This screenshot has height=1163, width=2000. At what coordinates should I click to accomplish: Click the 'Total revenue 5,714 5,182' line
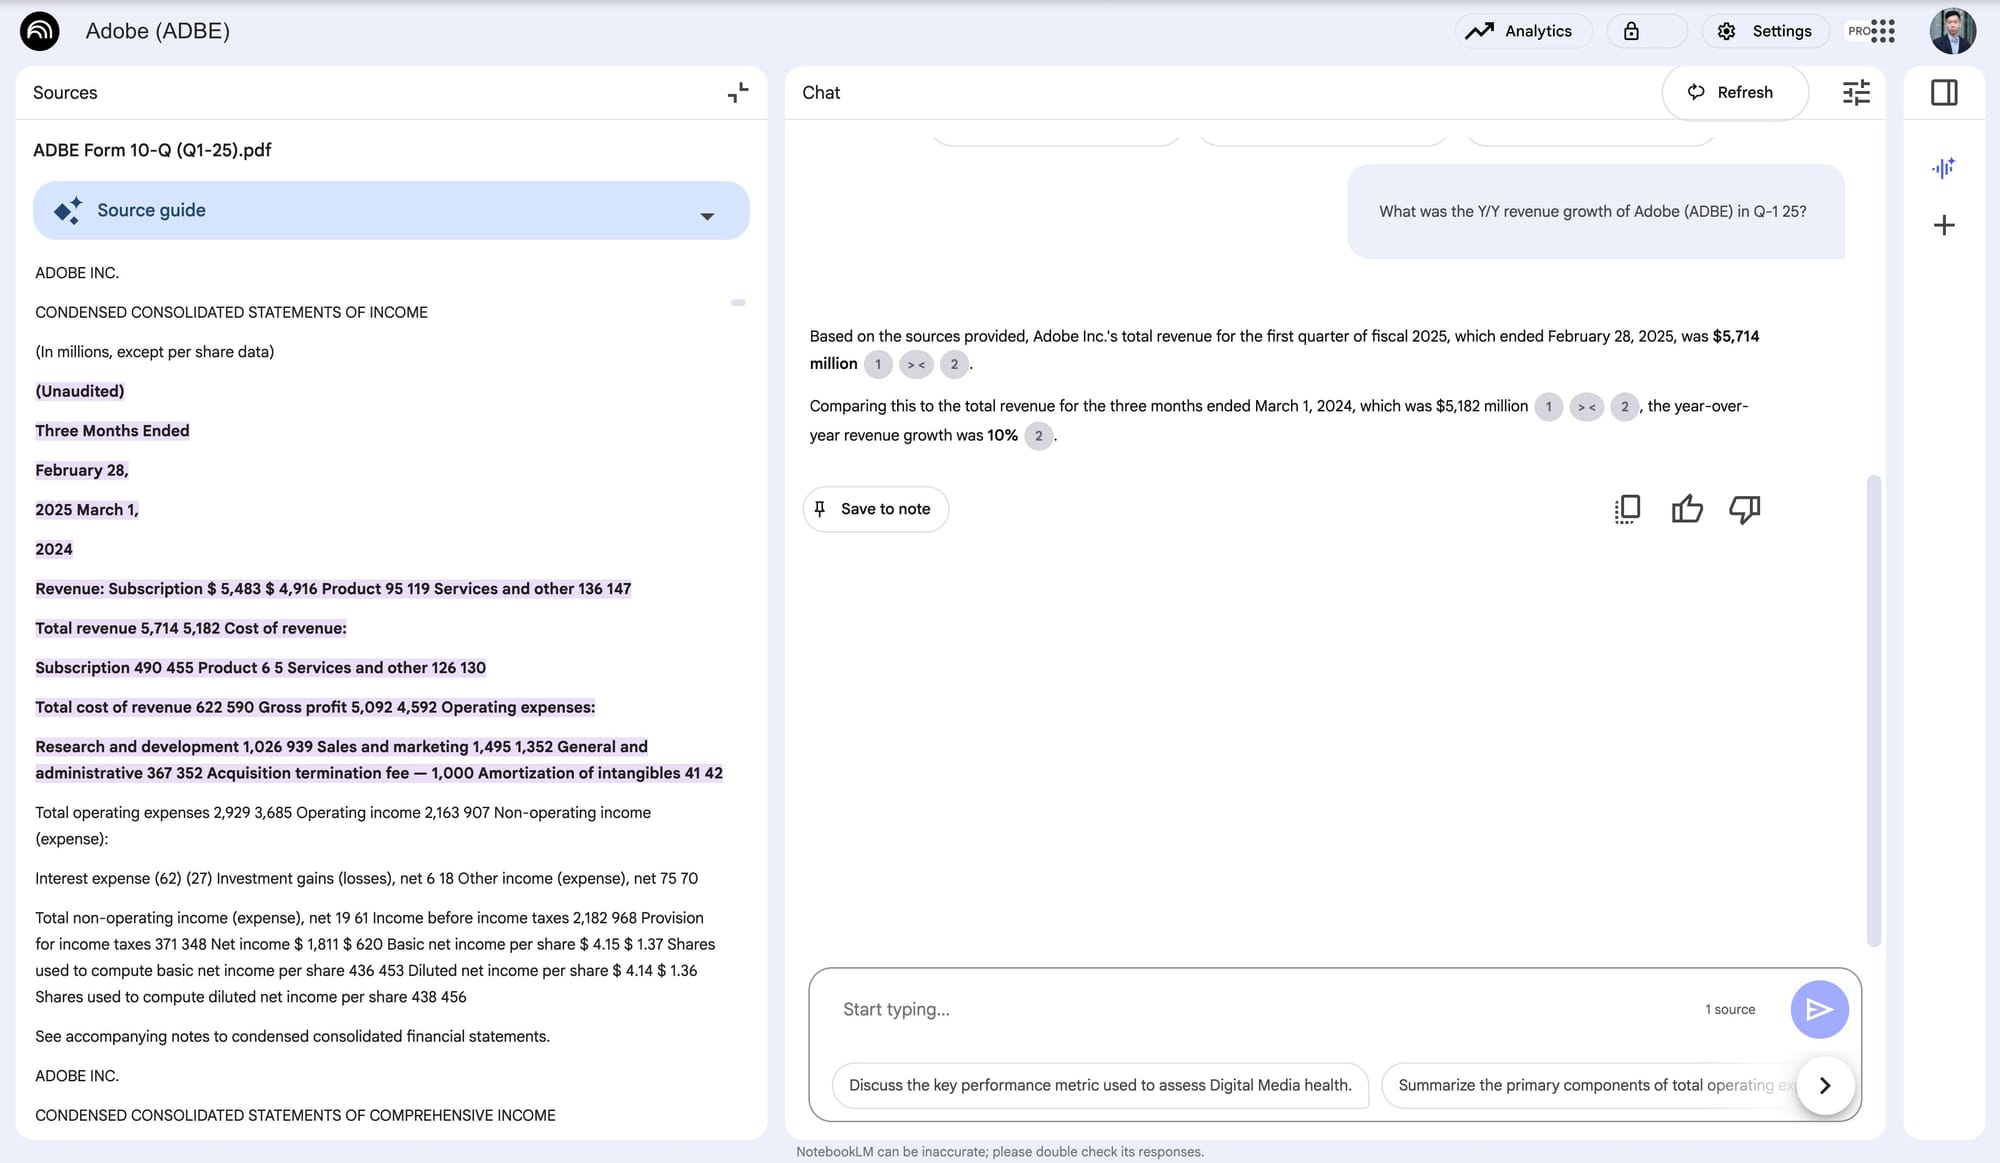point(191,628)
